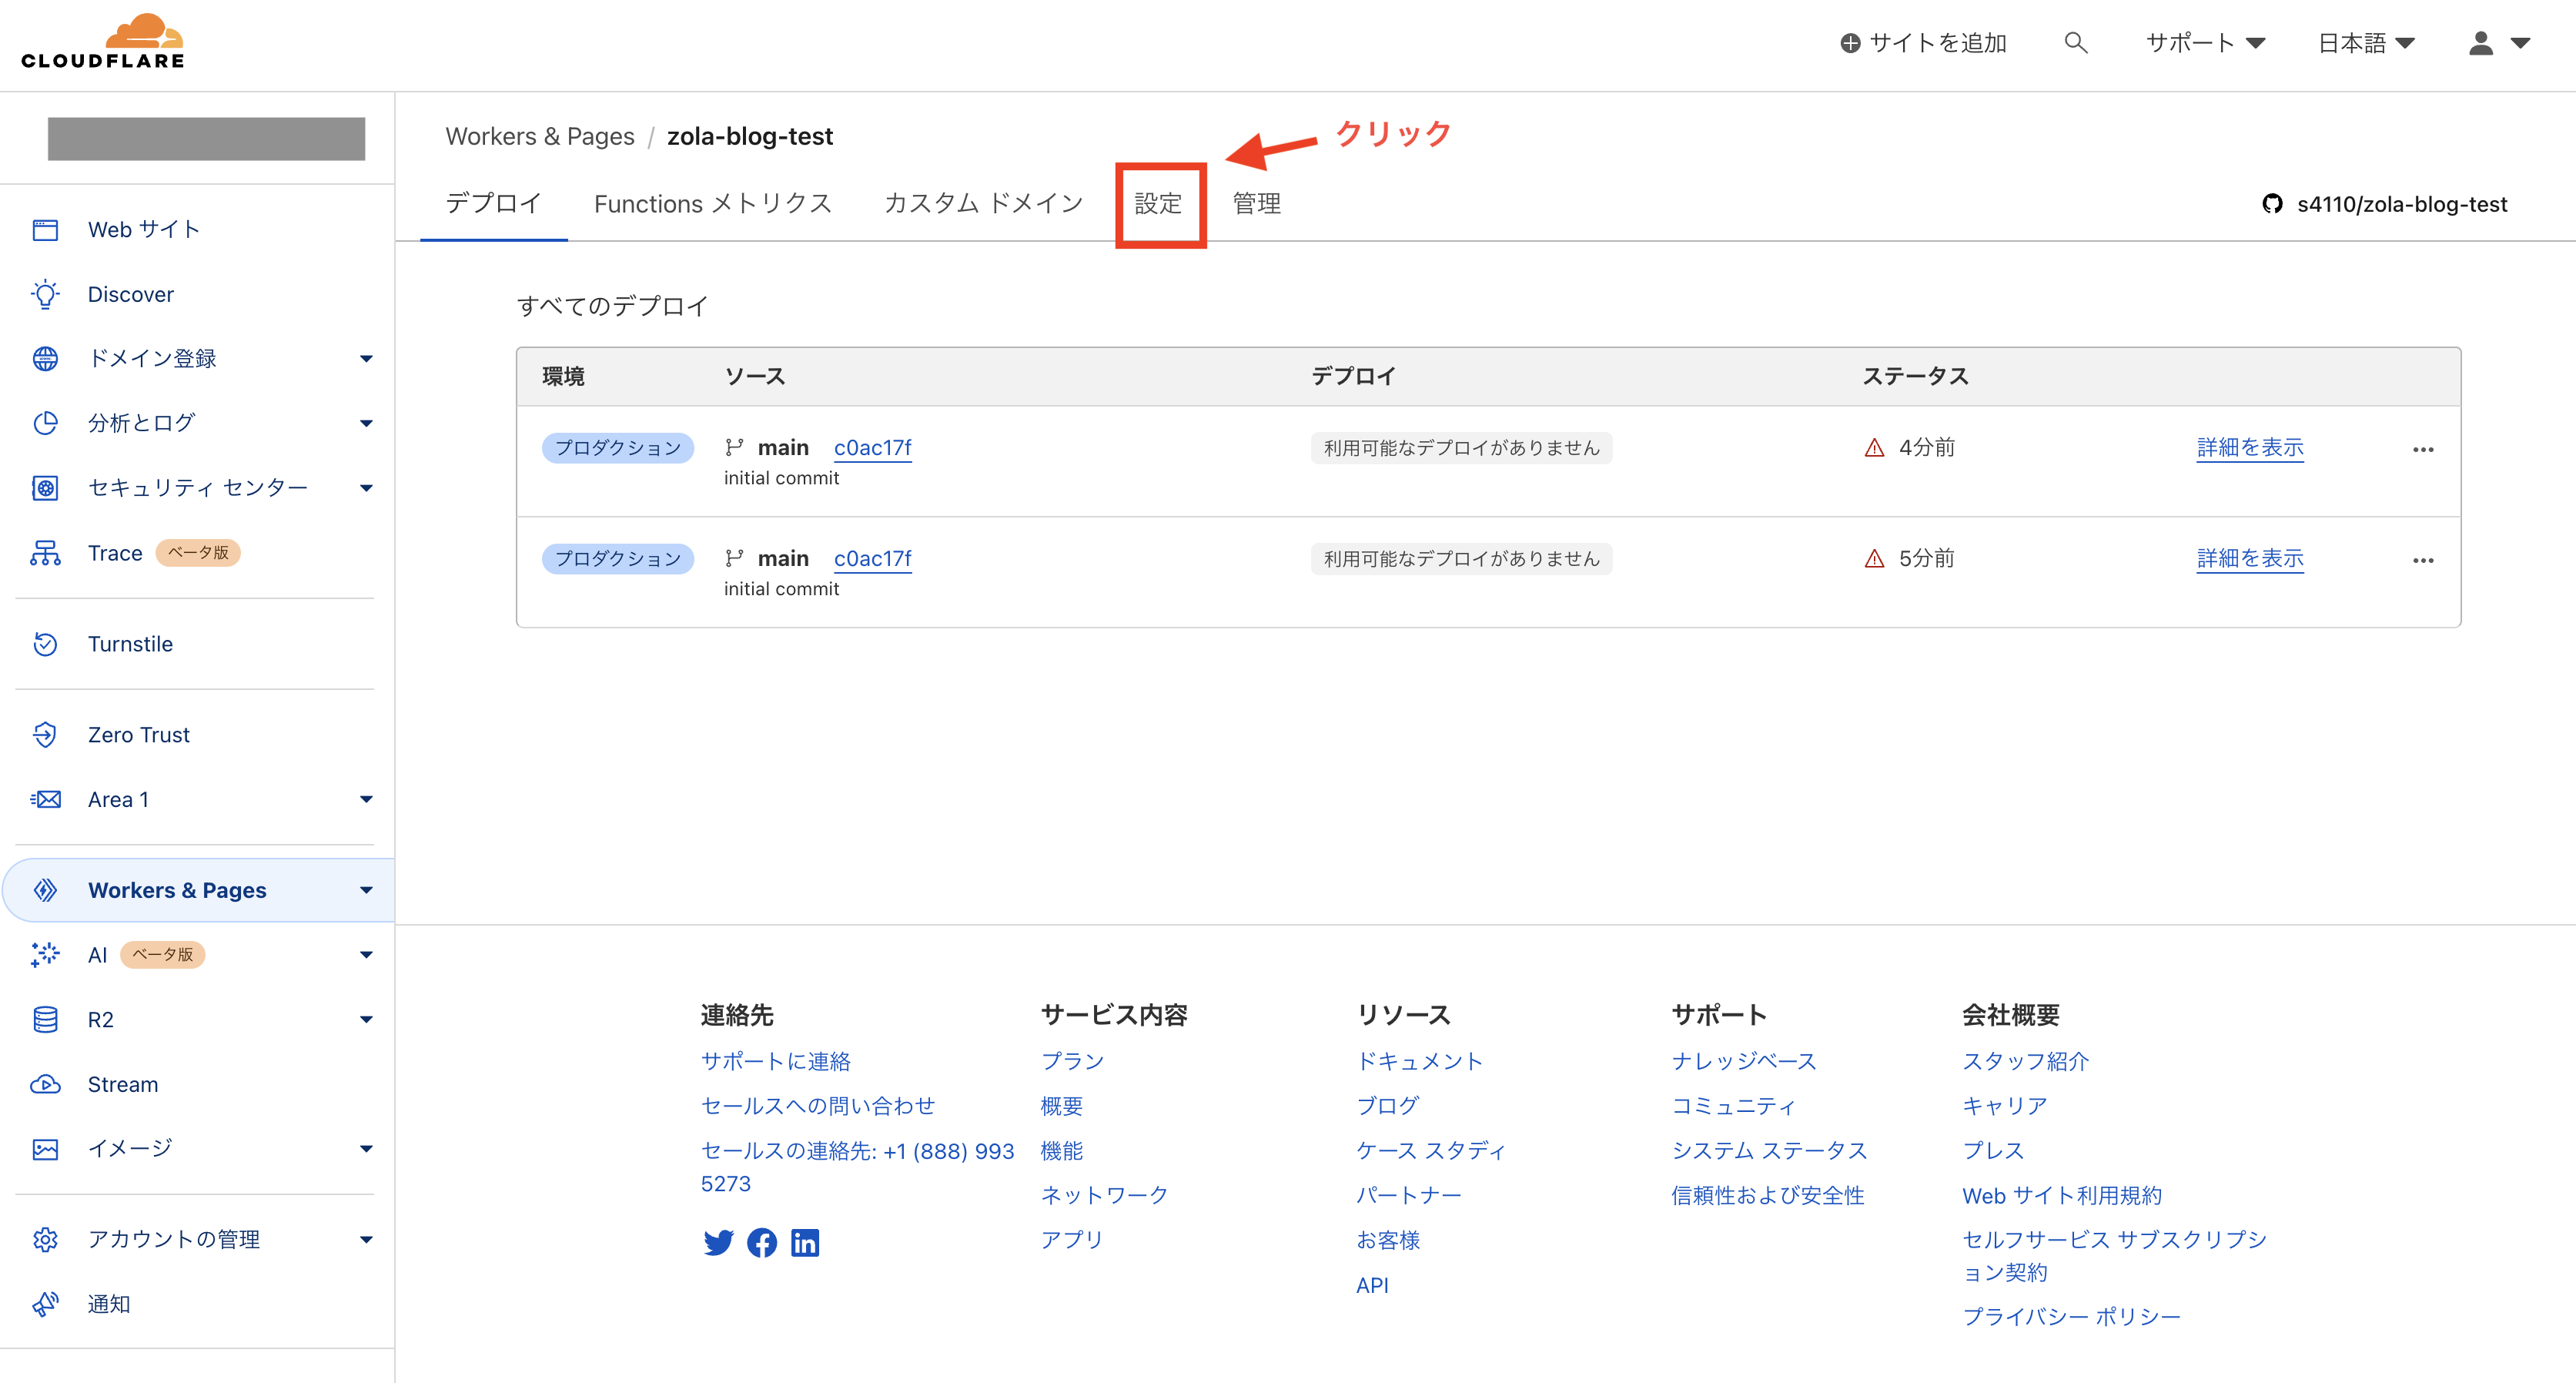
Task: Click the サイトを追加 button
Action: pyautogui.click(x=1923, y=43)
